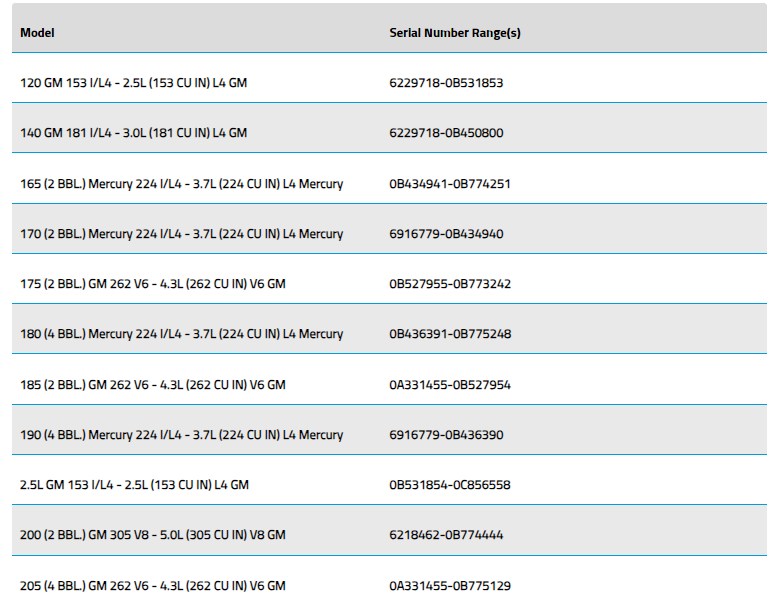Click the Serial Number Range(s) column header
The width and height of the screenshot is (775, 595).
(455, 33)
